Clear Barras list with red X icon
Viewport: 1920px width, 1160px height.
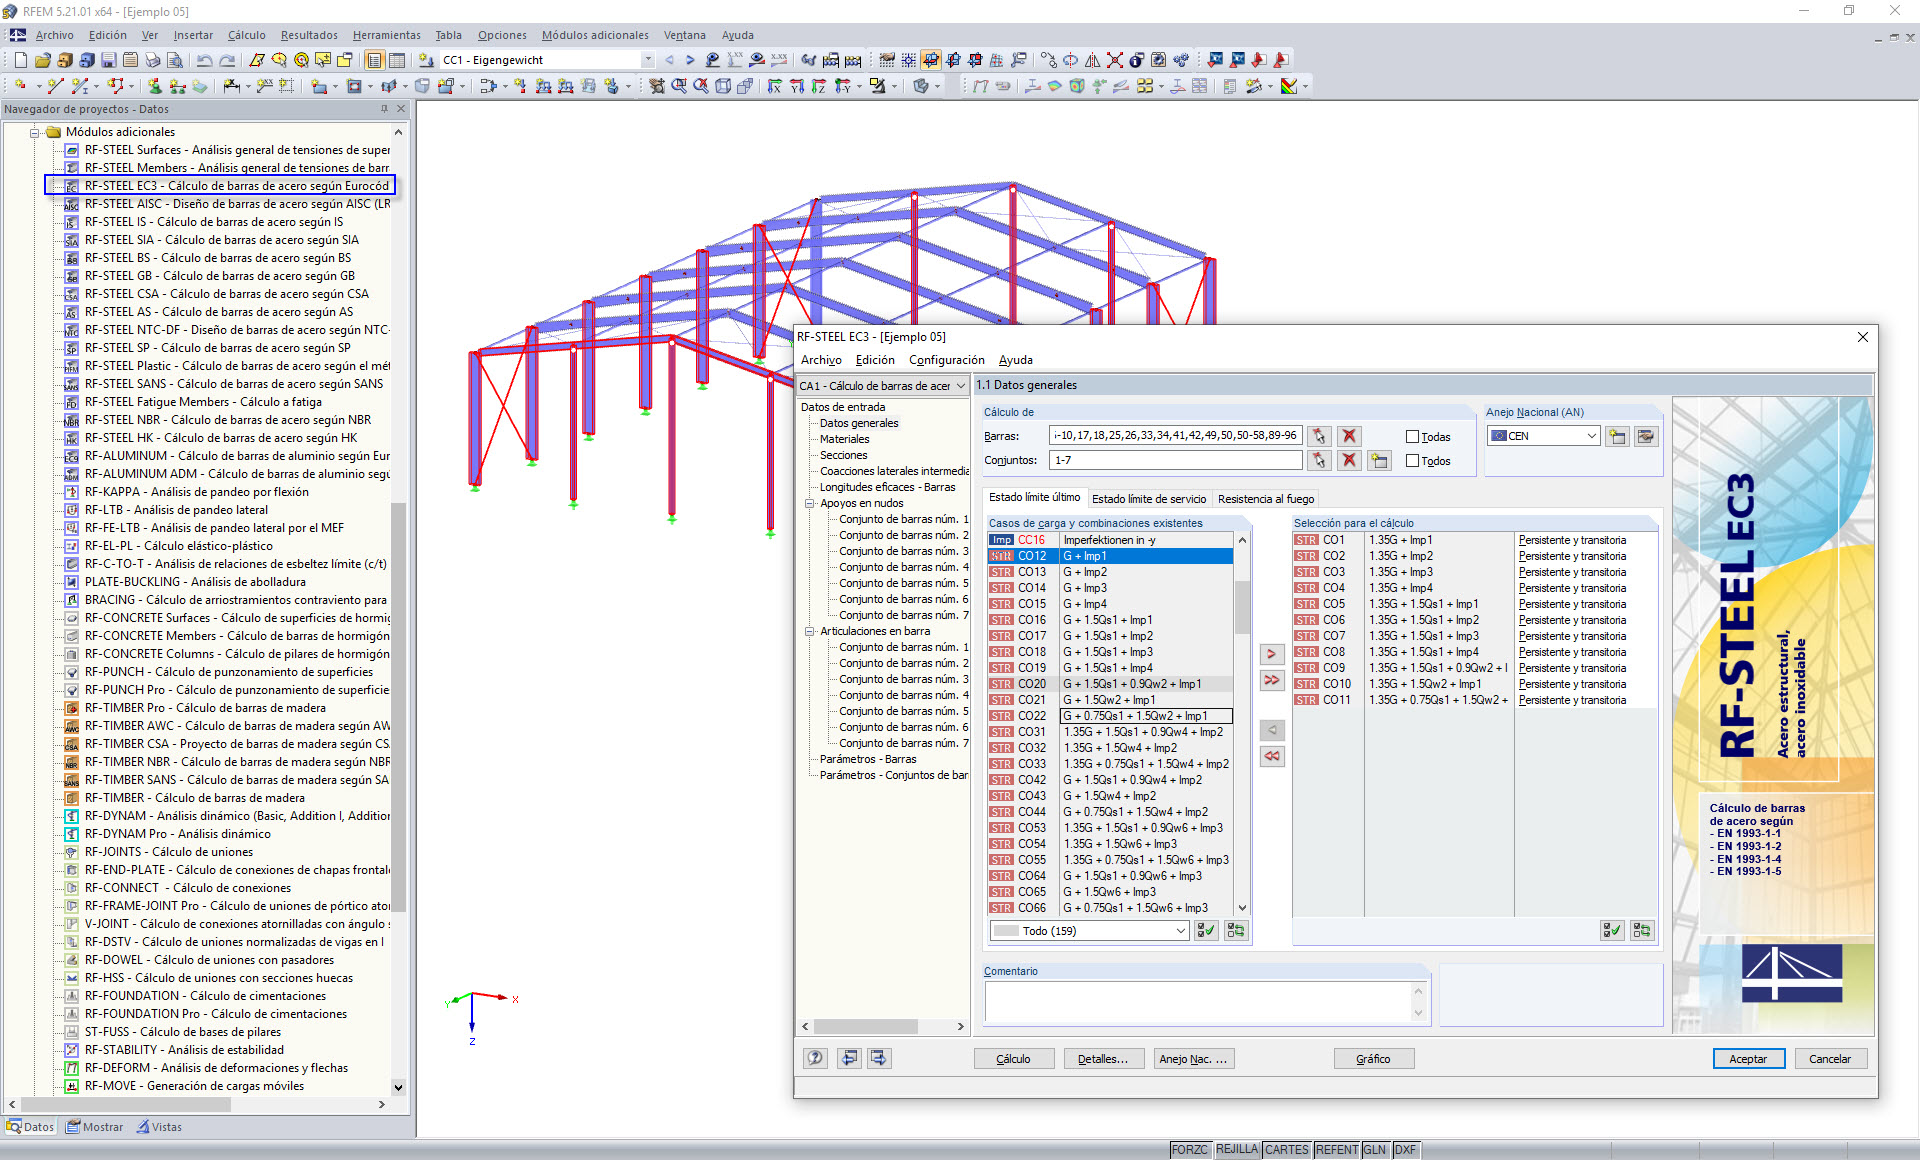(x=1349, y=436)
